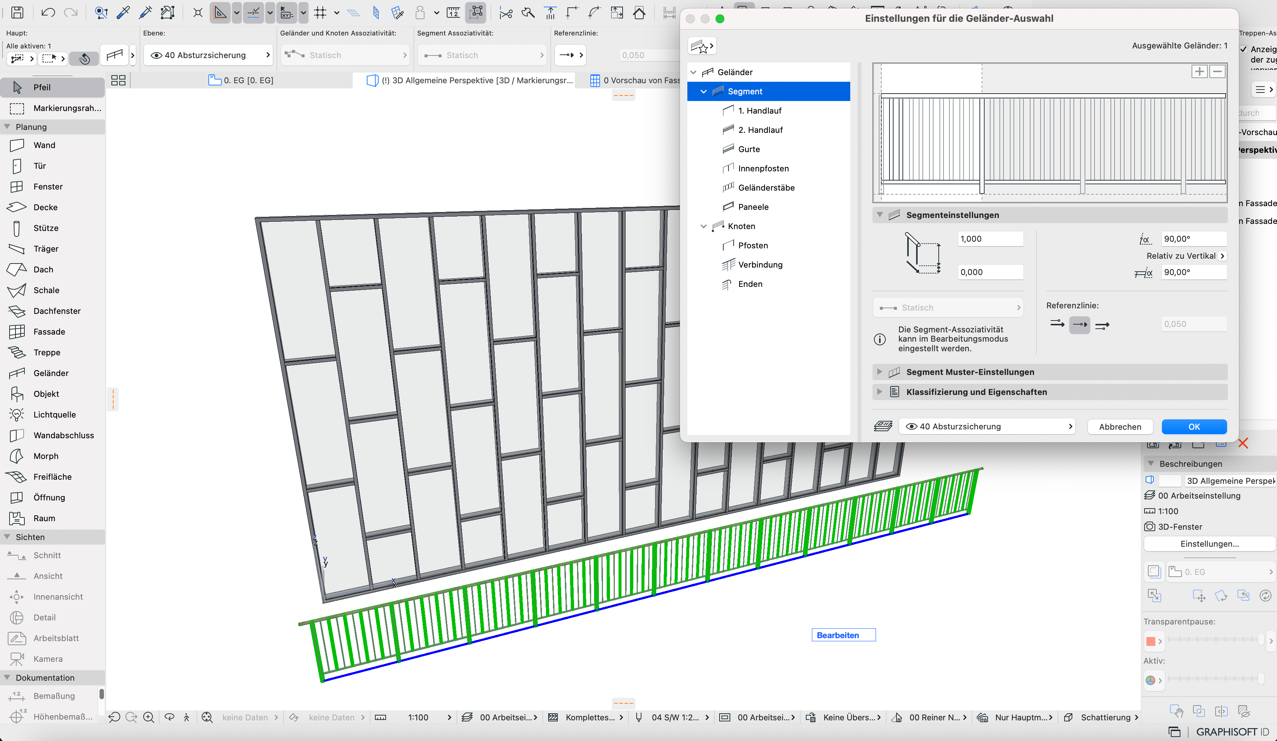Click minus button above railing preview
The image size is (1277, 741).
(x=1217, y=72)
